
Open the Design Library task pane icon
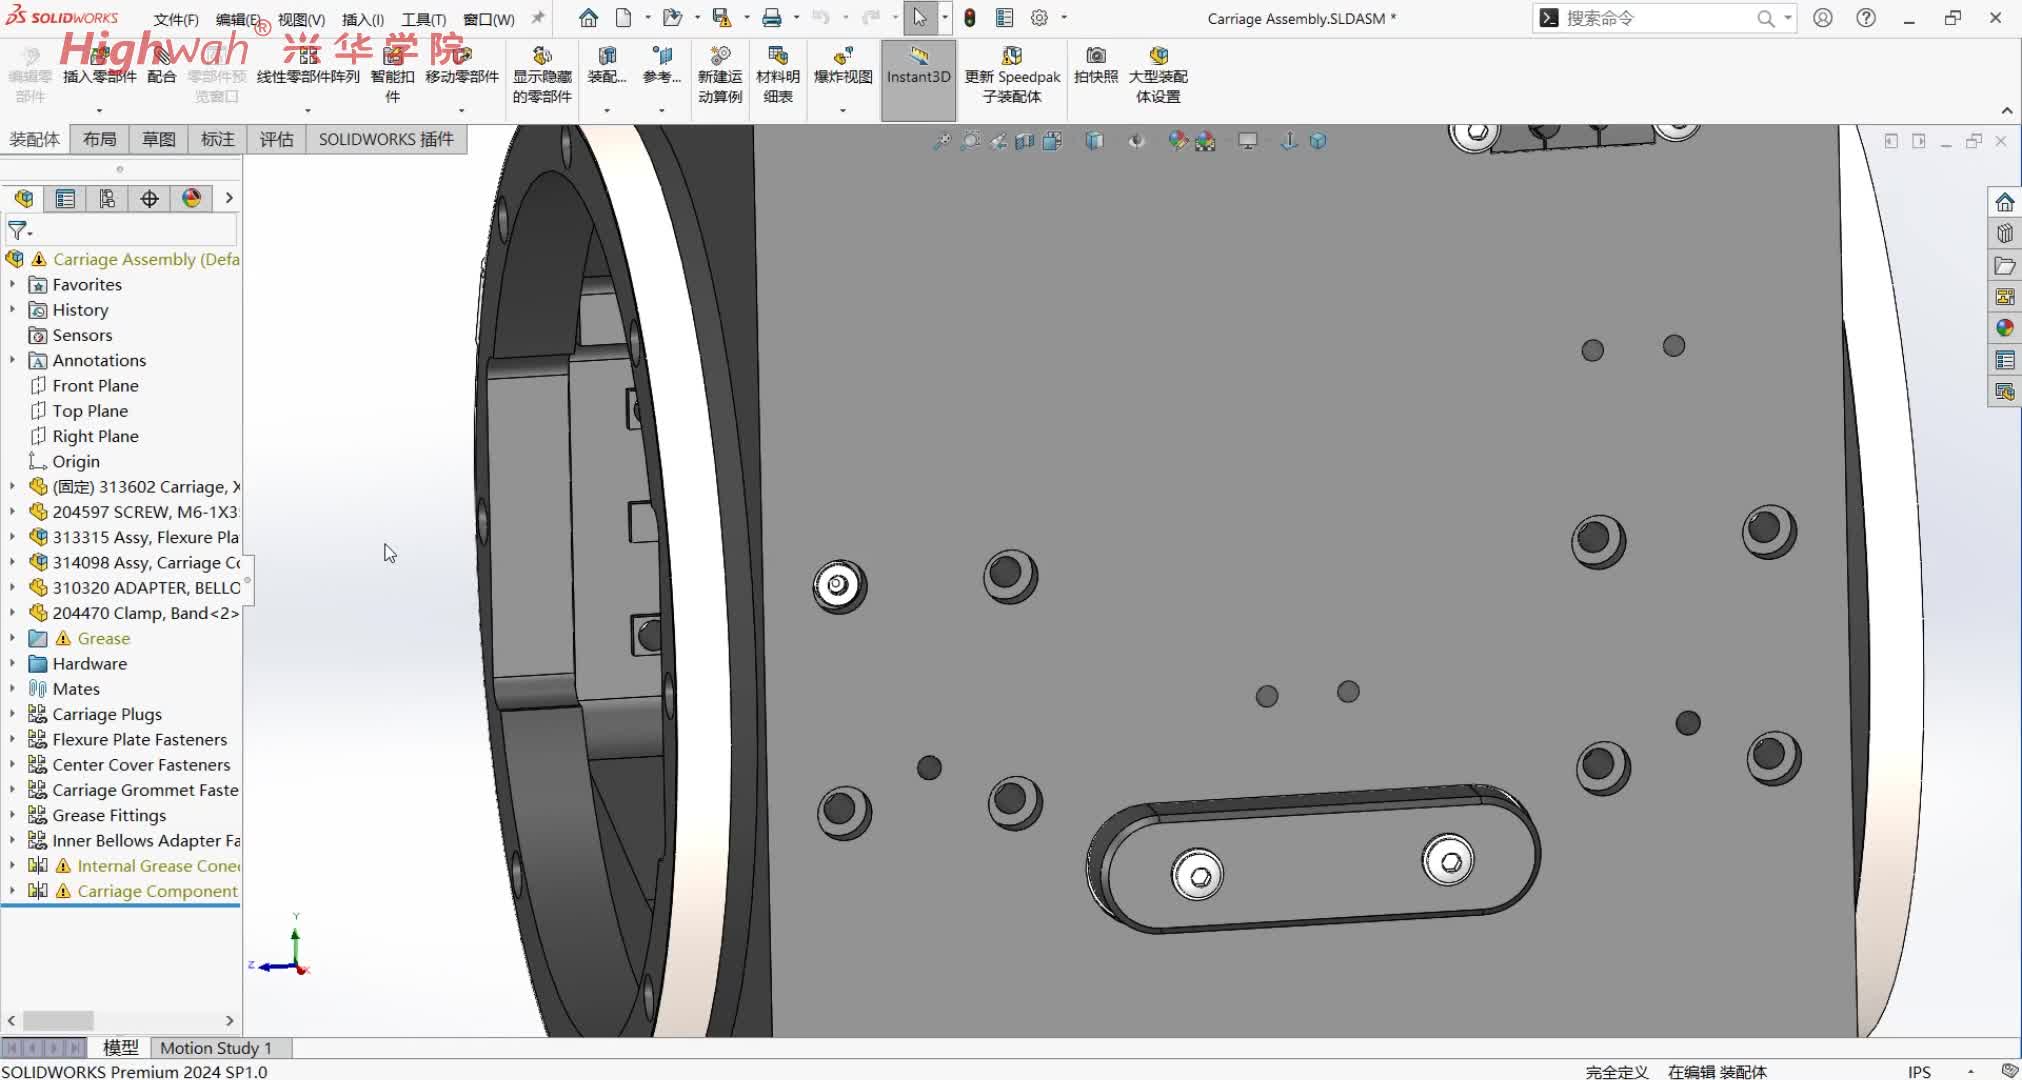click(2004, 234)
